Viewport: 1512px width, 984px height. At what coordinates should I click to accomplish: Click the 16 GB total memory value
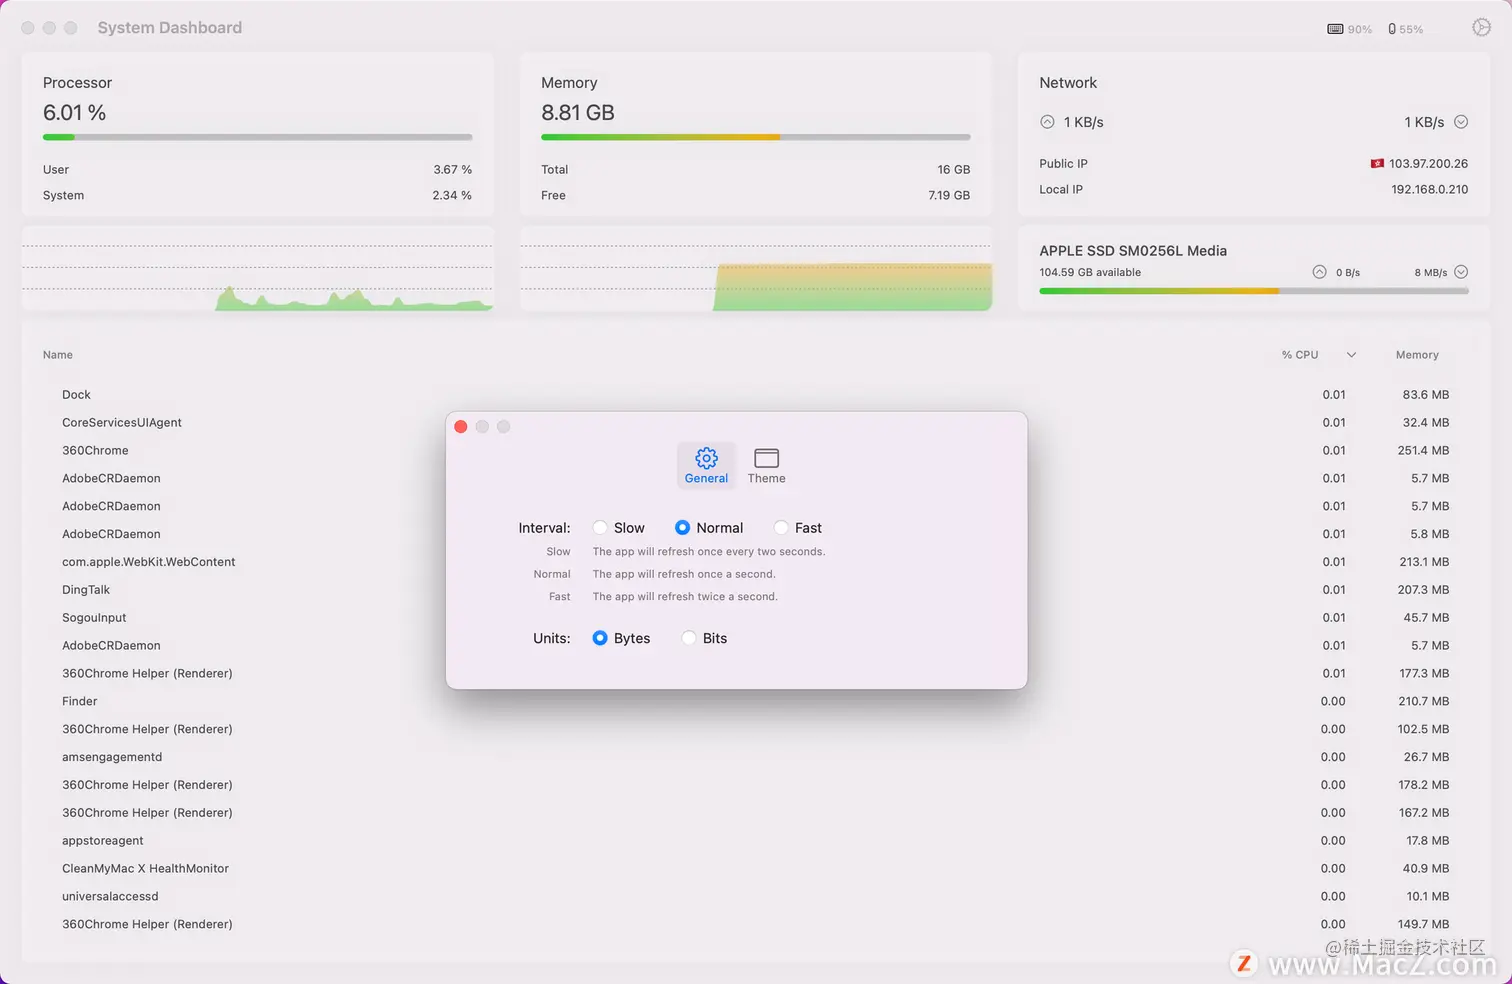click(954, 170)
